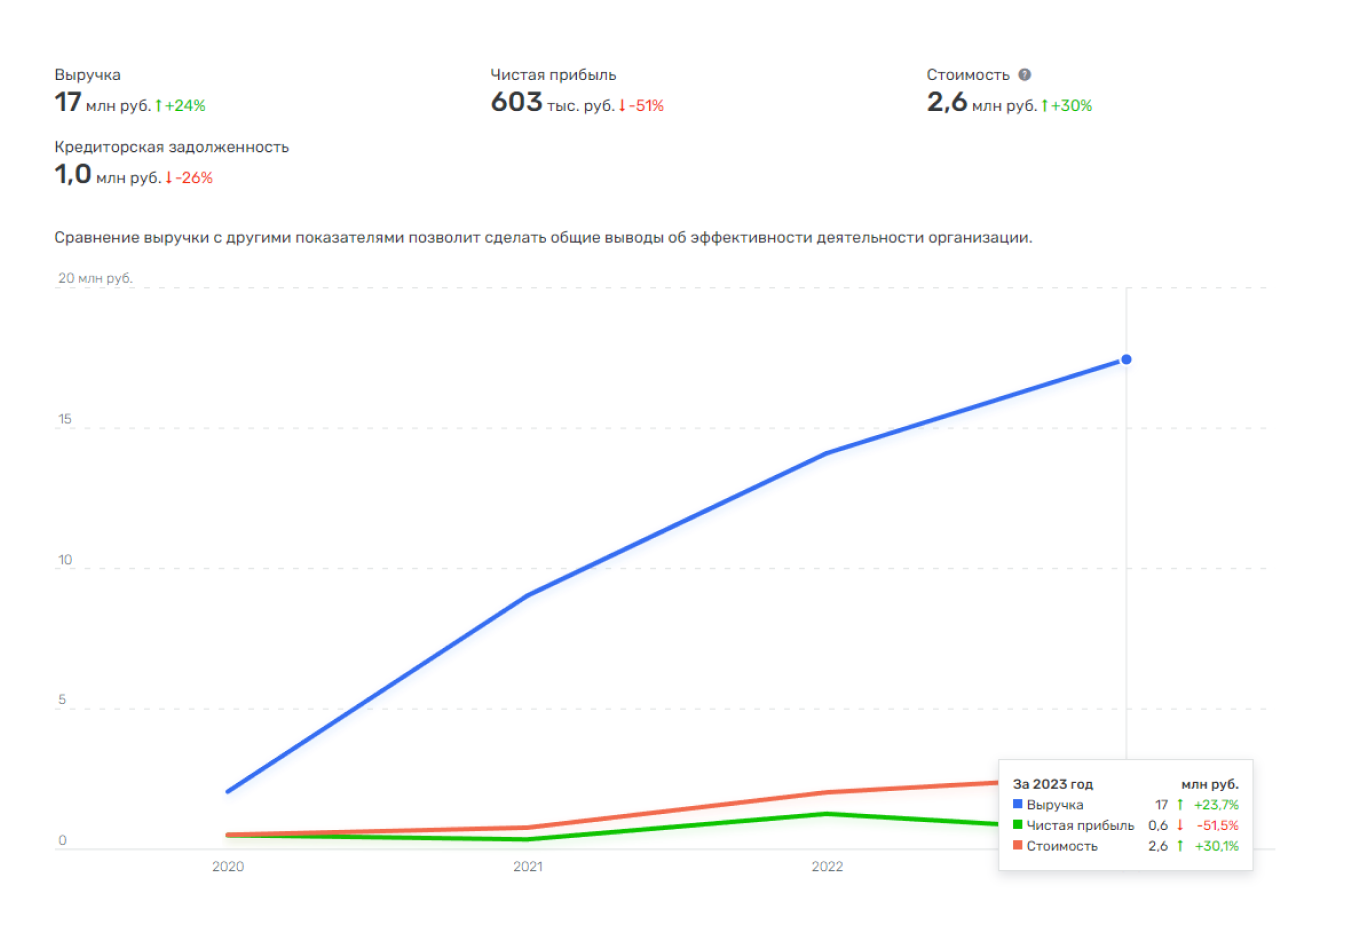Click the 1,0 млн руб. debt value
This screenshot has width=1360, height=942.
point(108,175)
